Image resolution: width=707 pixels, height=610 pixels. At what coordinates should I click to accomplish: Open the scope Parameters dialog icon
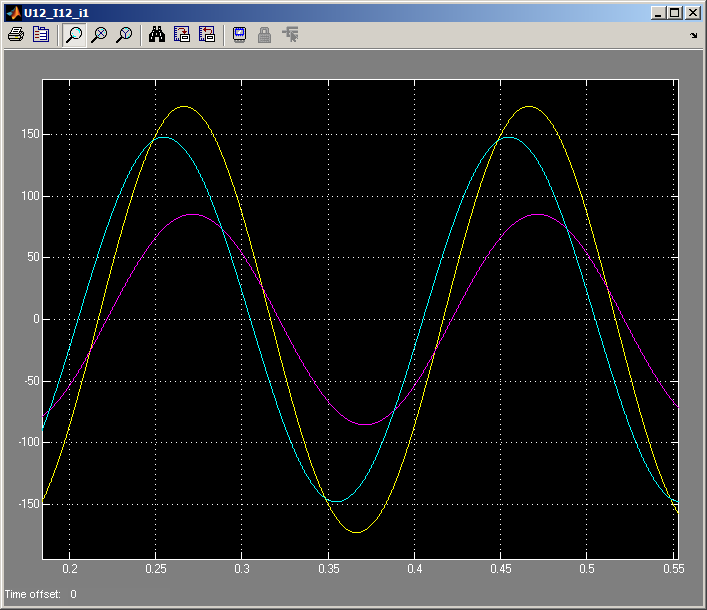(x=41, y=35)
